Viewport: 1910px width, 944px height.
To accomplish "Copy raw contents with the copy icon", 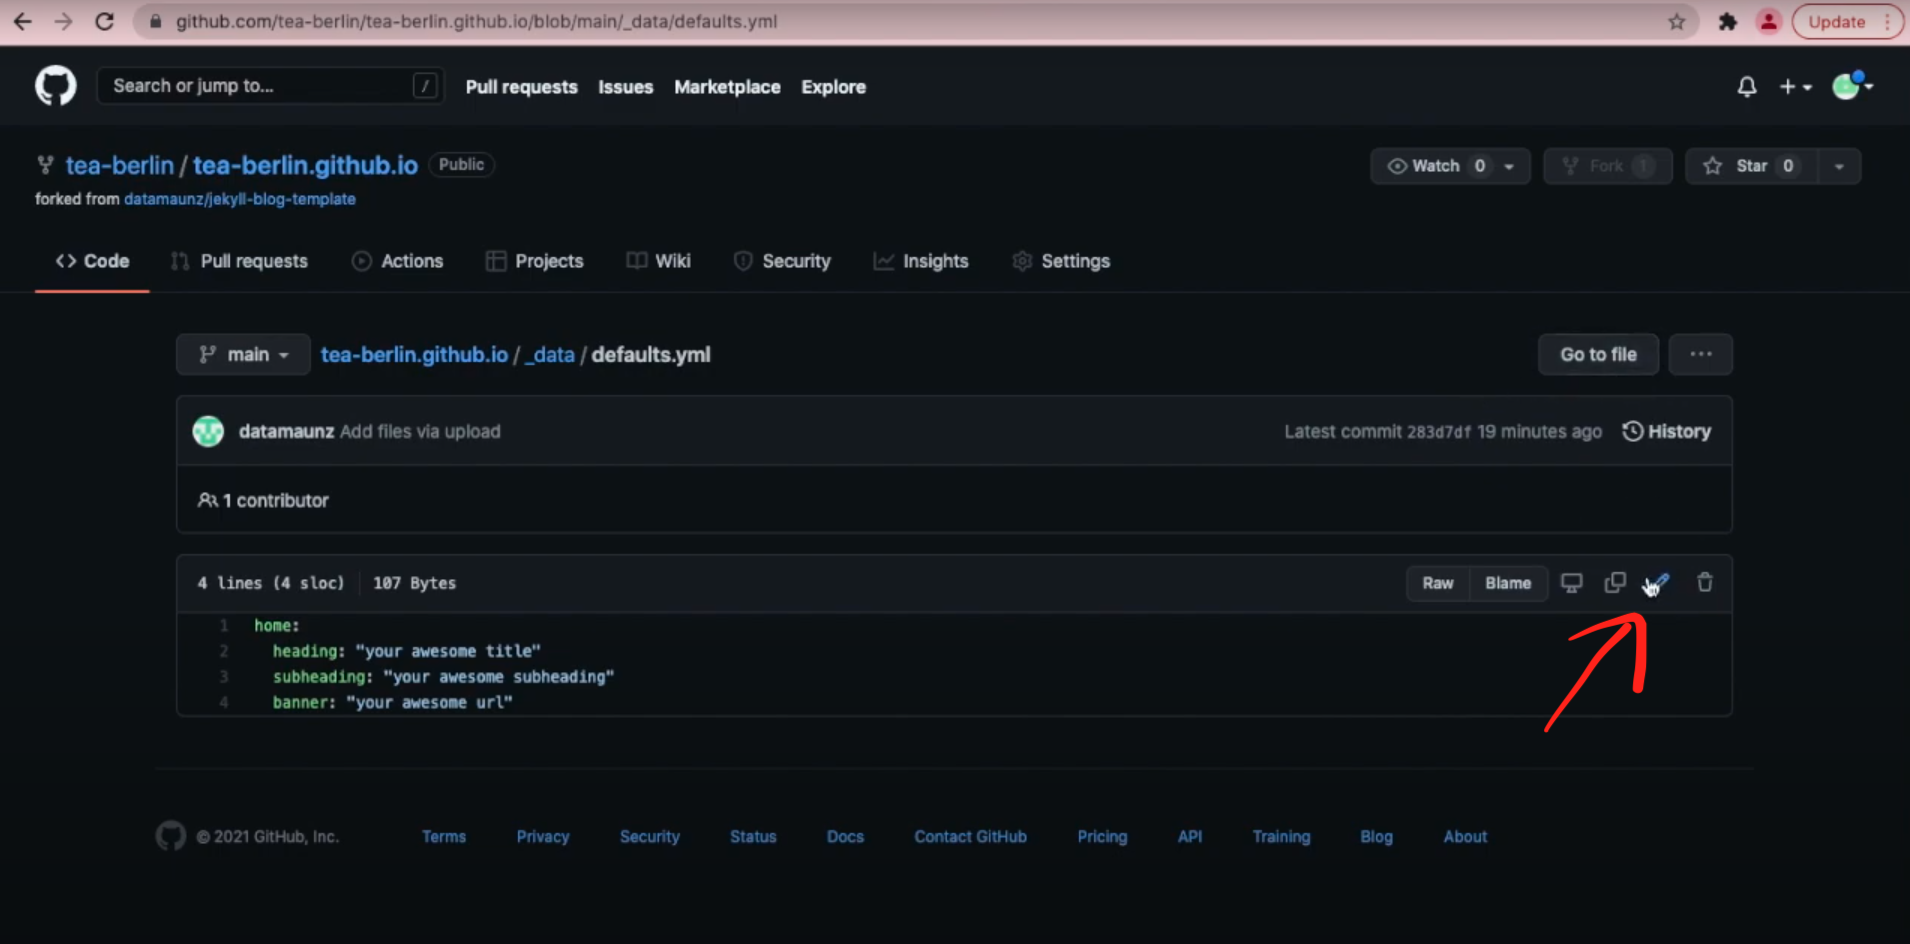I will tap(1615, 583).
